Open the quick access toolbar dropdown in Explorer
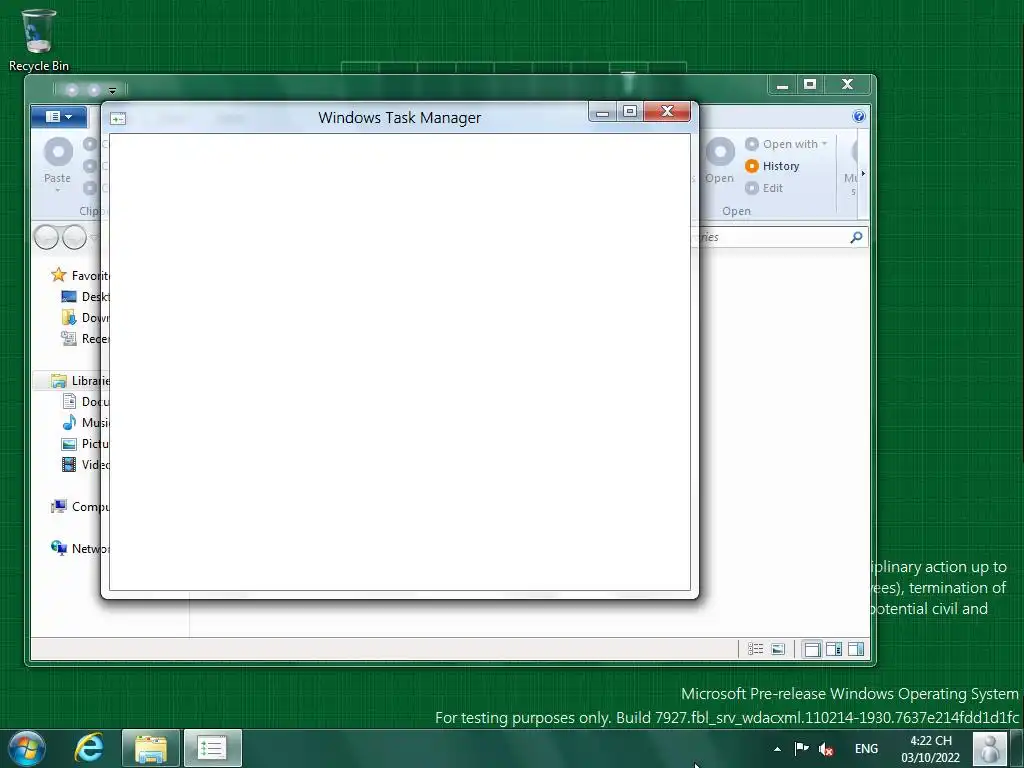The height and width of the screenshot is (768, 1024). tap(112, 90)
